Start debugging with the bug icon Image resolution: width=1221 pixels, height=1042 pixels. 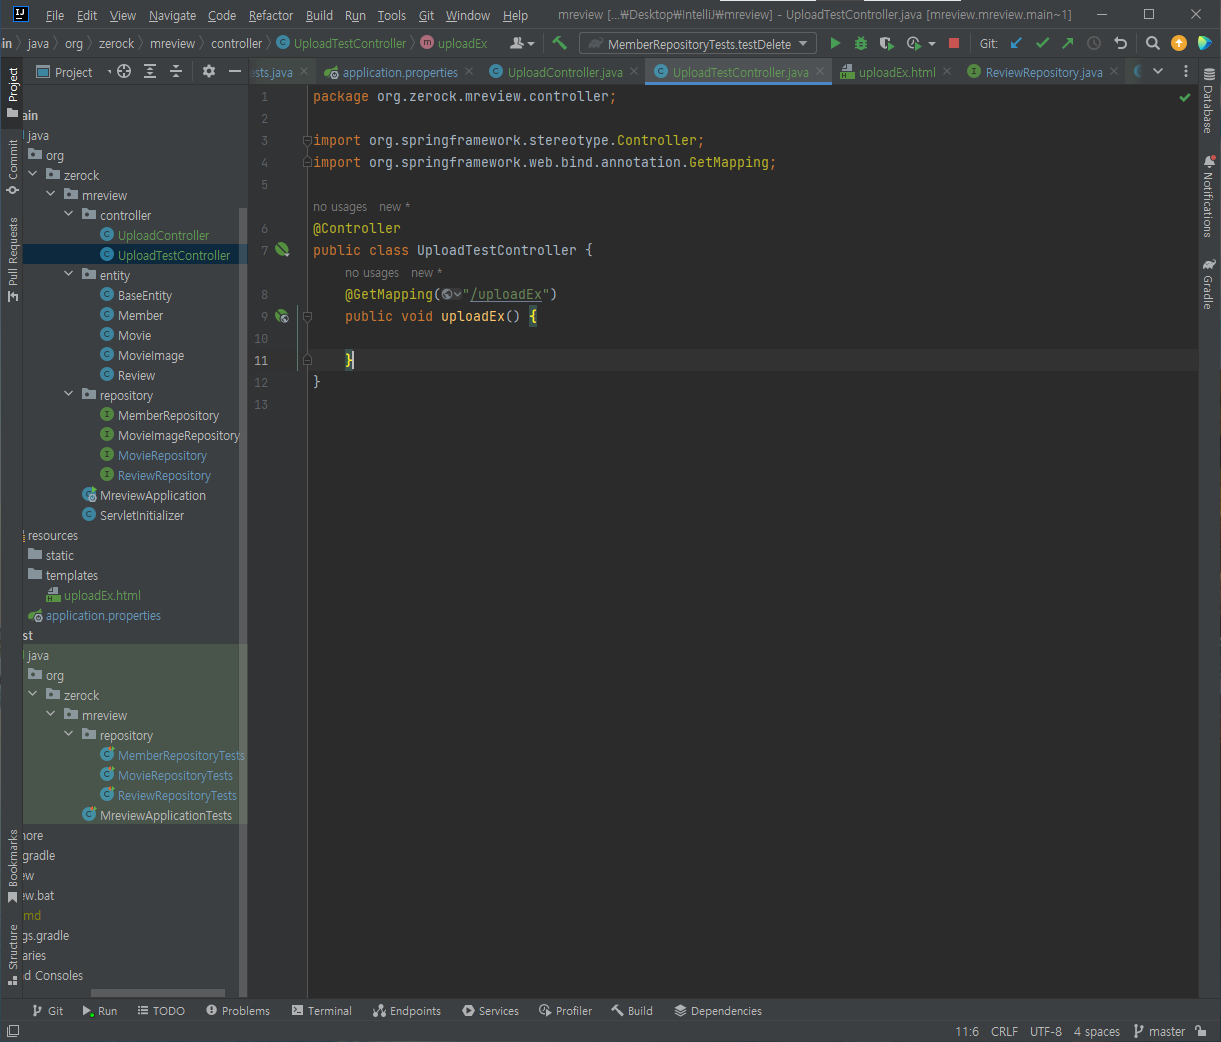[x=861, y=43]
